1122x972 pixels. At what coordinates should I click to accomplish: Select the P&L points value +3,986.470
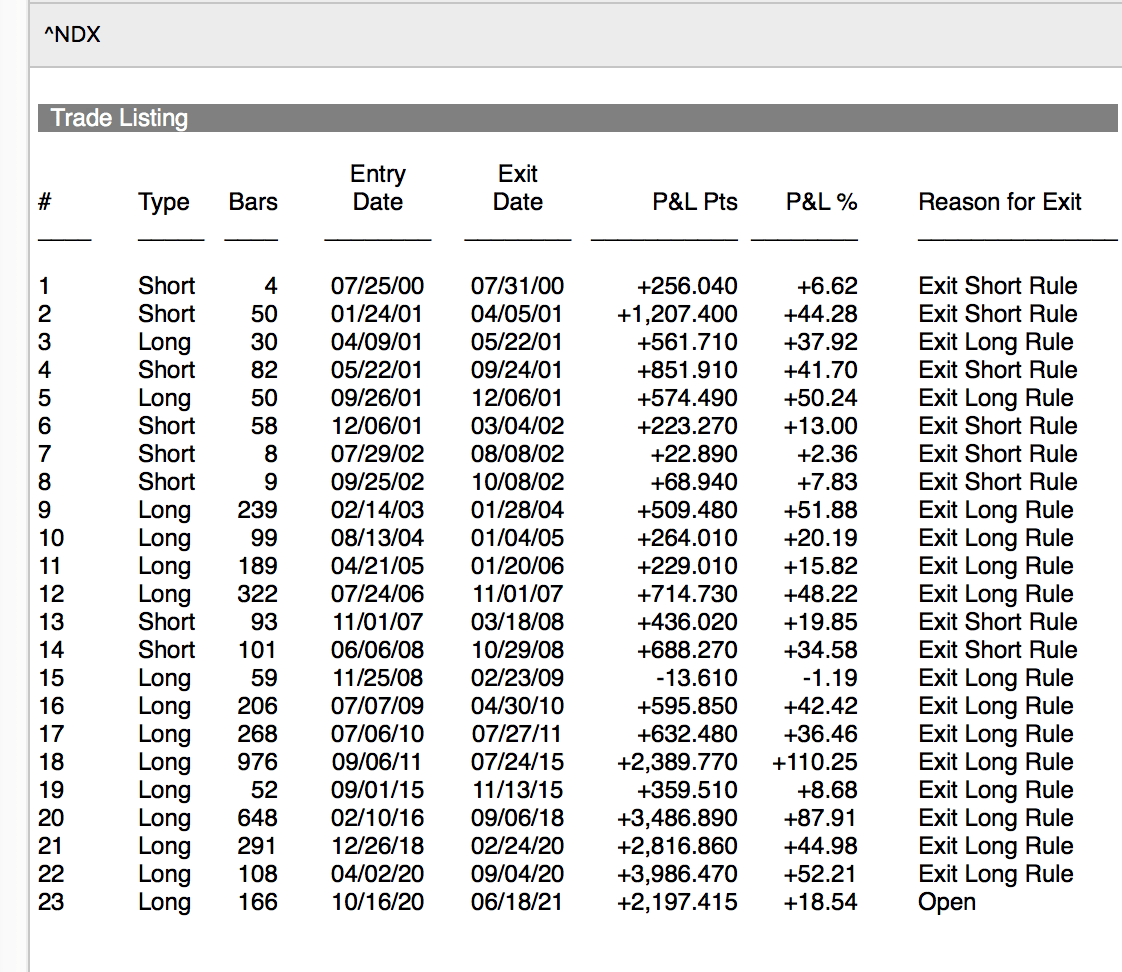coord(677,874)
